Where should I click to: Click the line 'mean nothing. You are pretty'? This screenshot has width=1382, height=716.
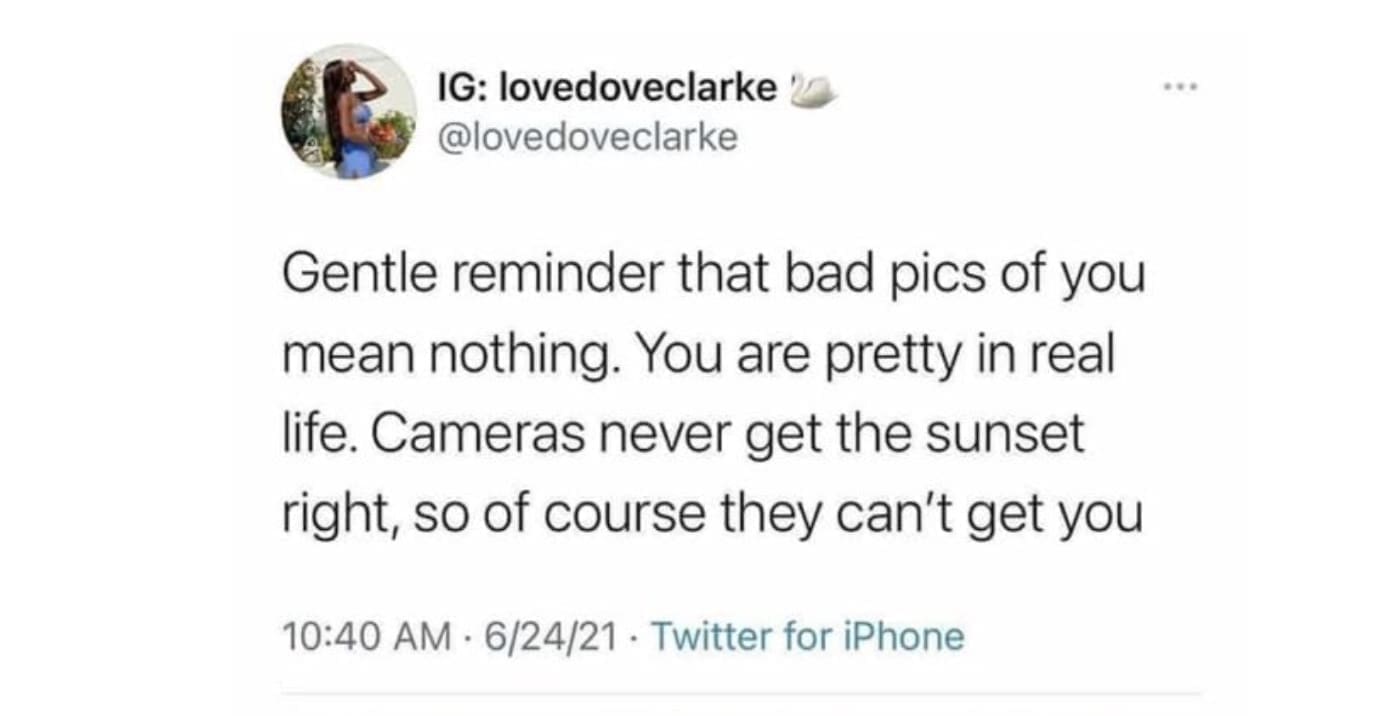point(698,357)
